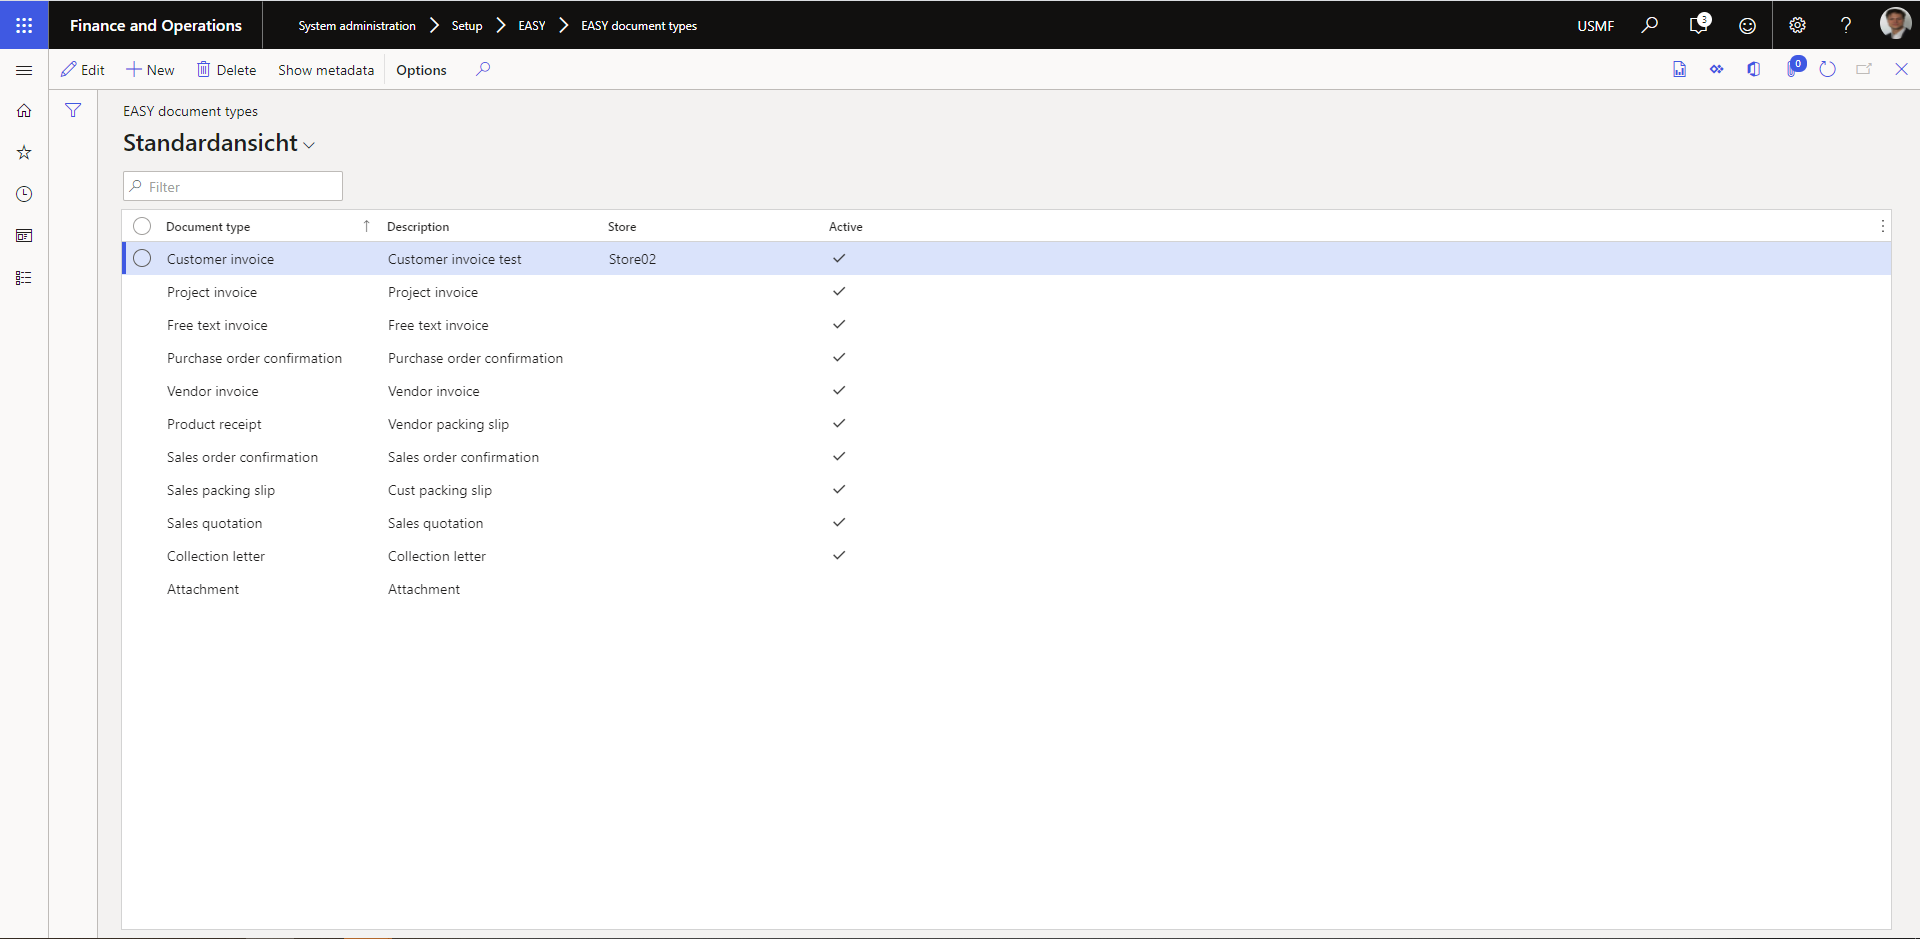Open Workspaces icon in the sidebar
This screenshot has height=939, width=1920.
tap(24, 236)
